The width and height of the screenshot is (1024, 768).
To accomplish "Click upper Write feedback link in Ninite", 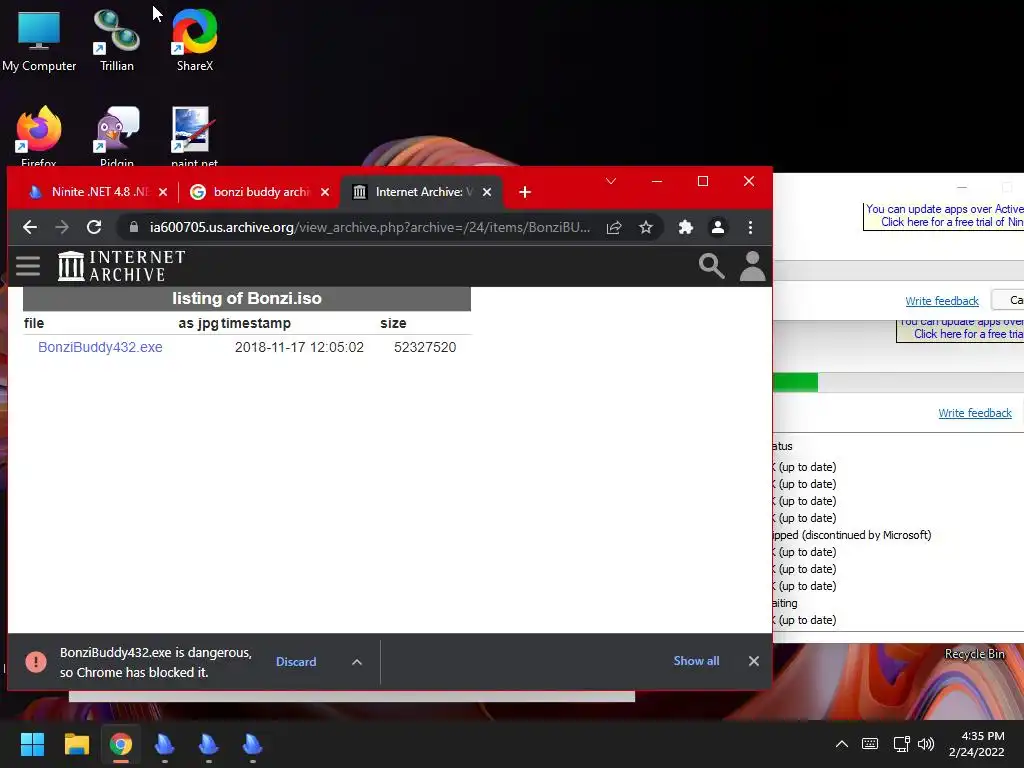I will click(942, 301).
